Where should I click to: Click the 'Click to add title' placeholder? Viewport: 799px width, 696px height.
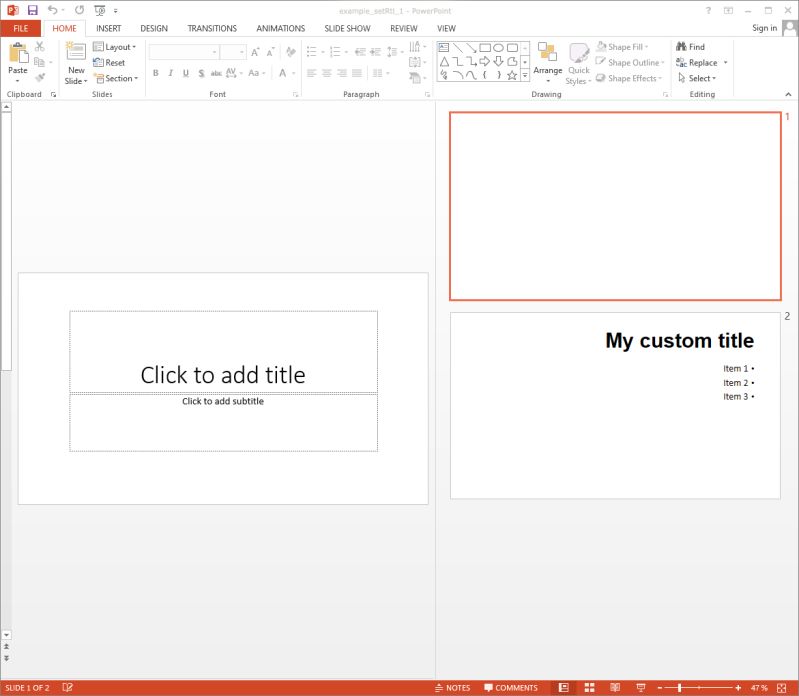[223, 352]
